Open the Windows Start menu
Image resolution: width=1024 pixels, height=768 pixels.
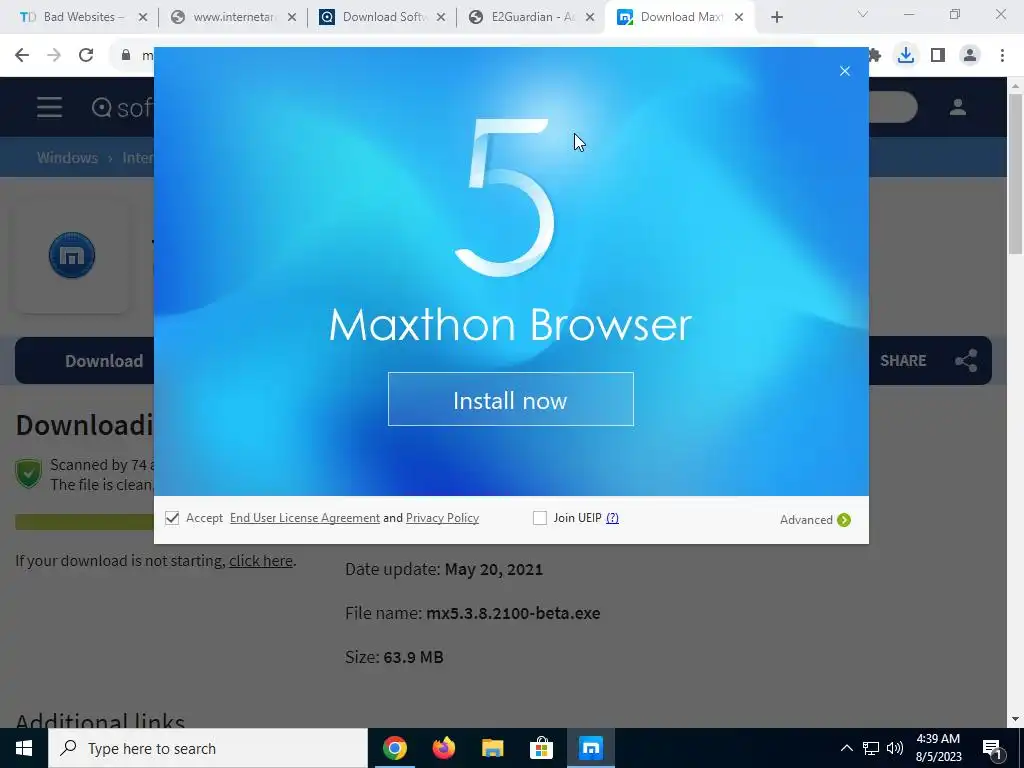tap(24, 748)
